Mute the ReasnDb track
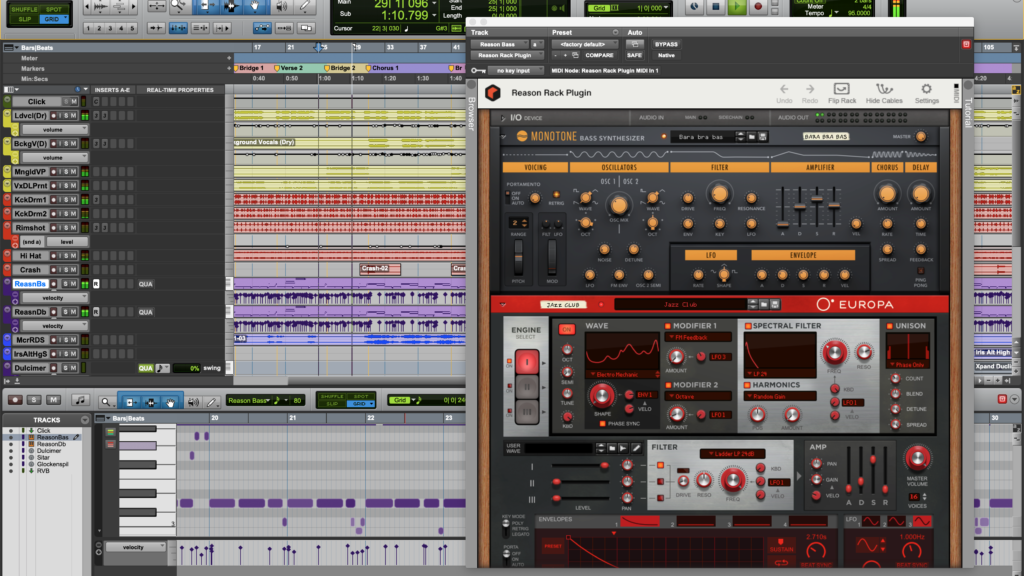The width and height of the screenshot is (1024, 576). coord(74,312)
